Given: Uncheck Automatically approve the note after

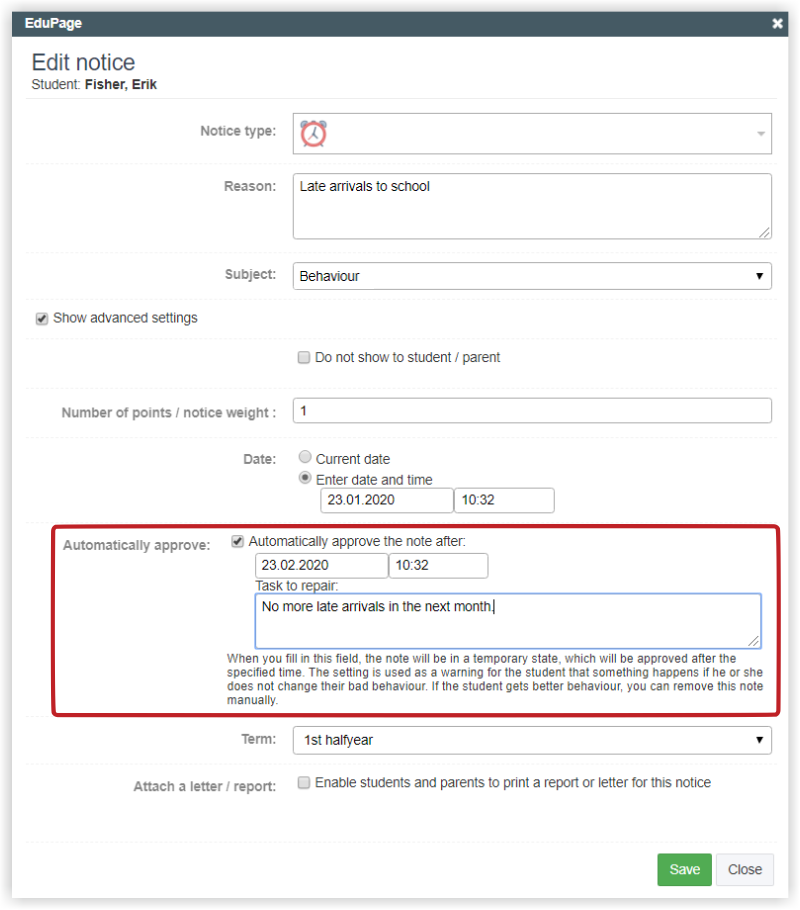Looking at the screenshot, I should (x=237, y=541).
